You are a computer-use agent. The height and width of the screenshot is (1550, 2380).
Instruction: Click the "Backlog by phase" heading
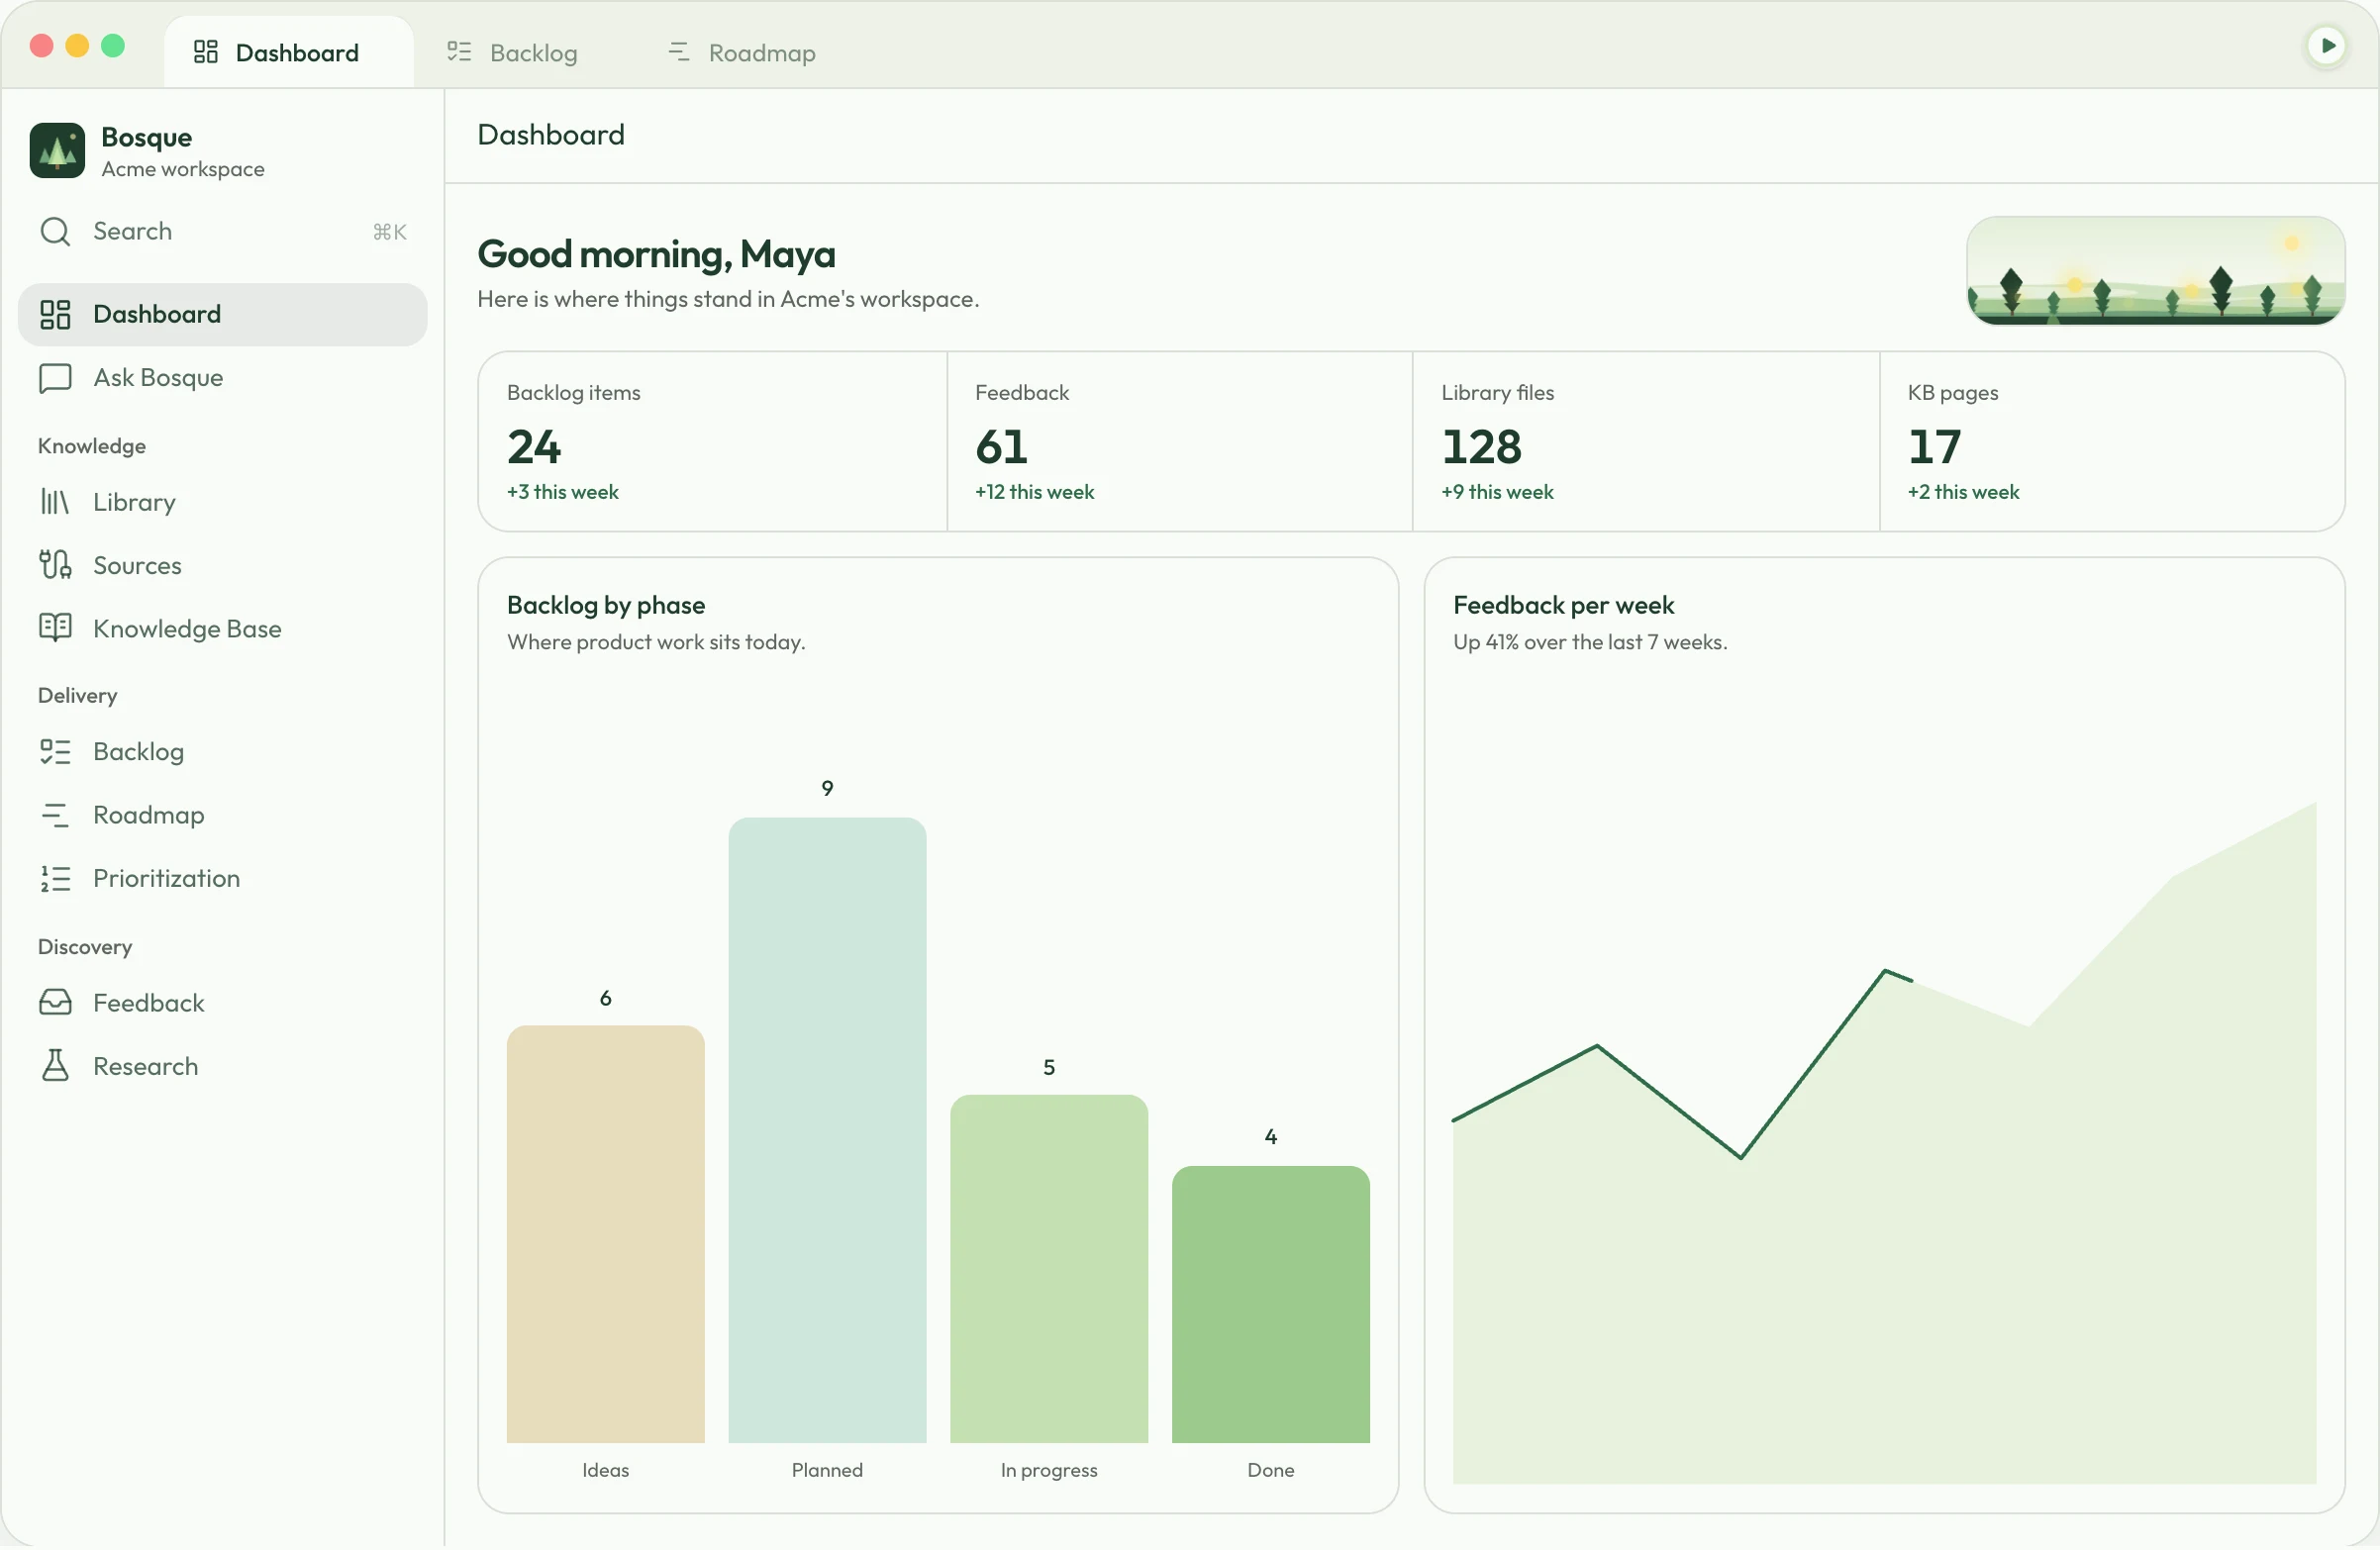coord(606,606)
